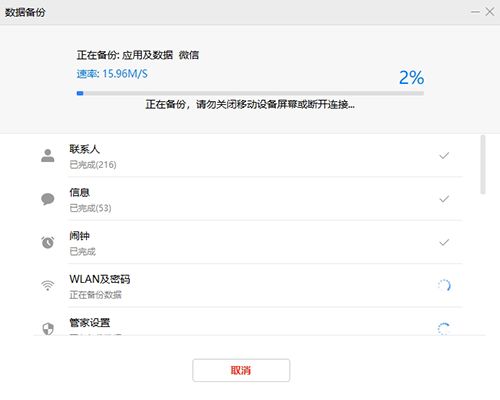Viewport: 500px width, 400px height.
Task: Click the 请勿关闭移动设备屏幕 warning message
Action: coord(250,105)
